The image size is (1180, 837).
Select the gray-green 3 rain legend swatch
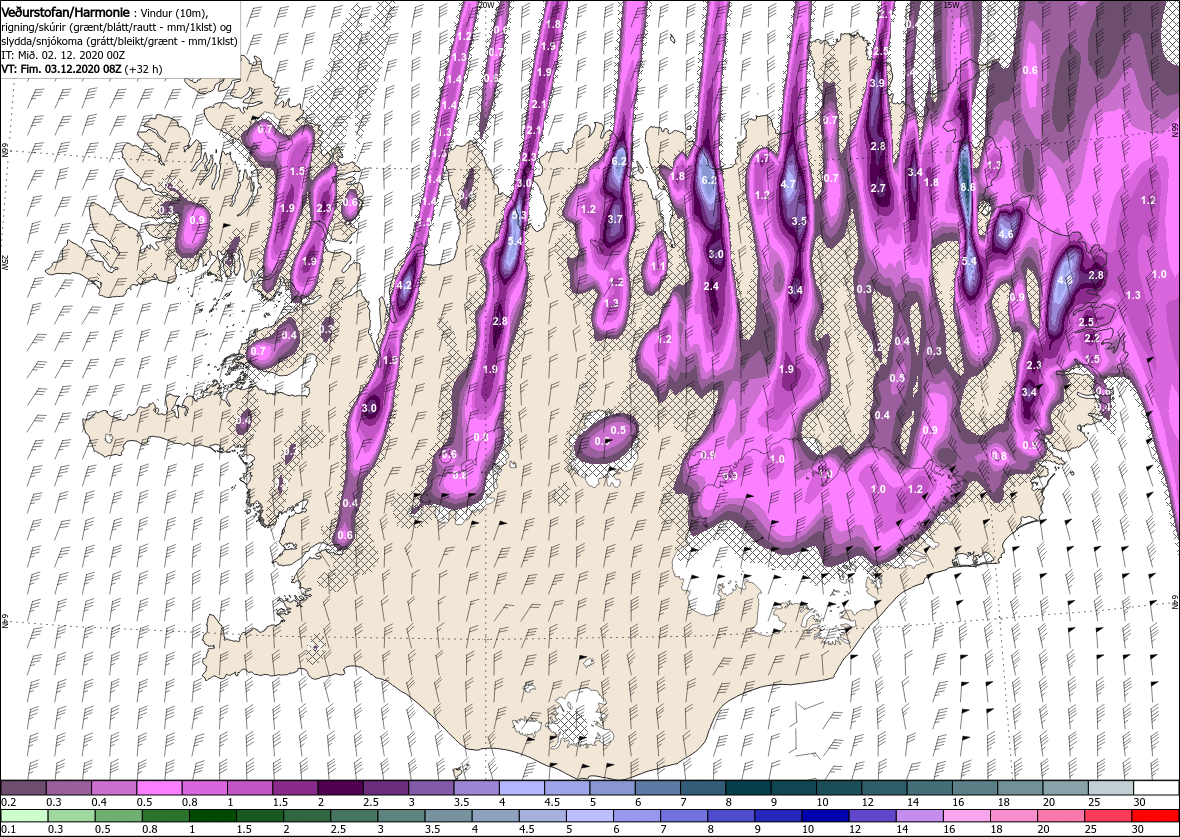tap(401, 816)
